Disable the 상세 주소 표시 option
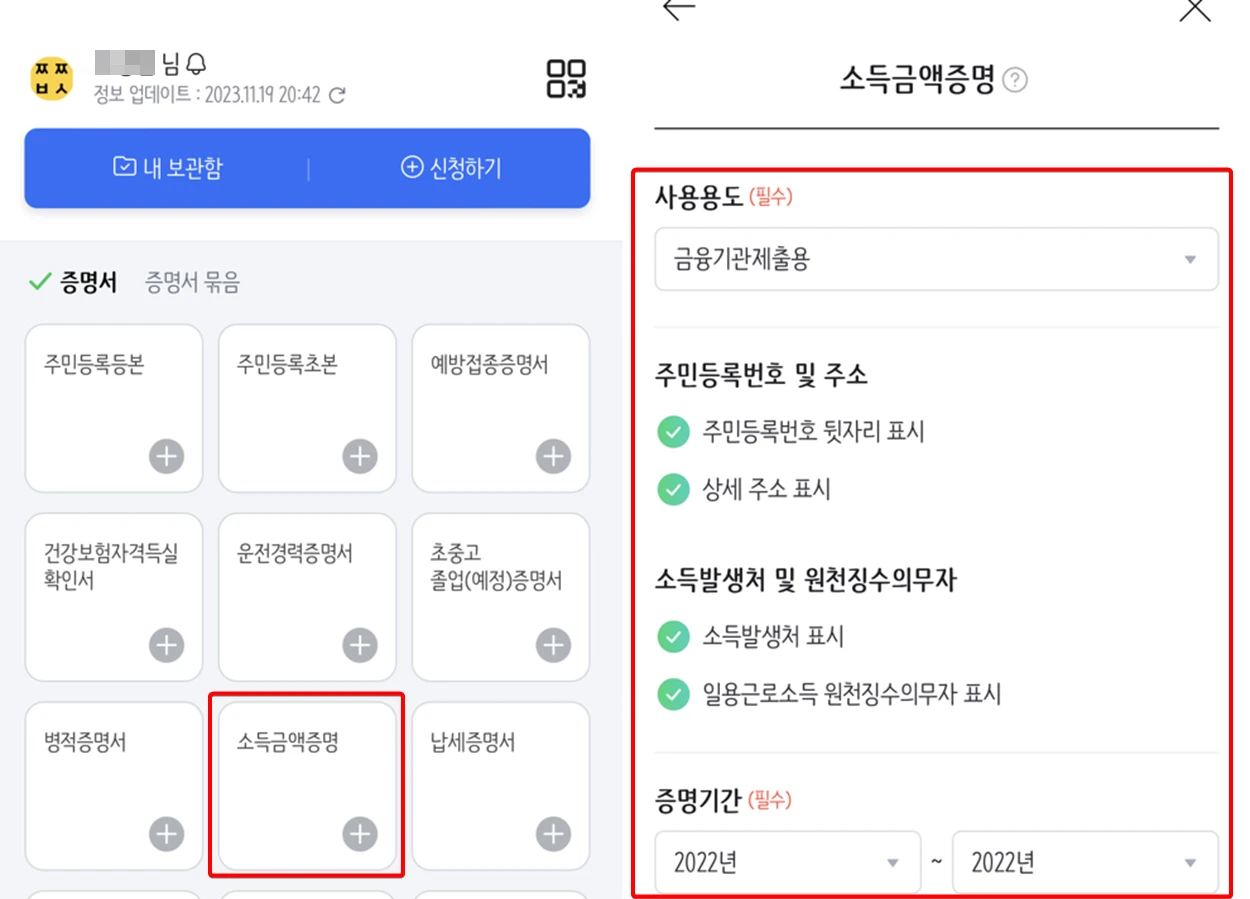Image resolution: width=1250 pixels, height=899 pixels. (673, 489)
